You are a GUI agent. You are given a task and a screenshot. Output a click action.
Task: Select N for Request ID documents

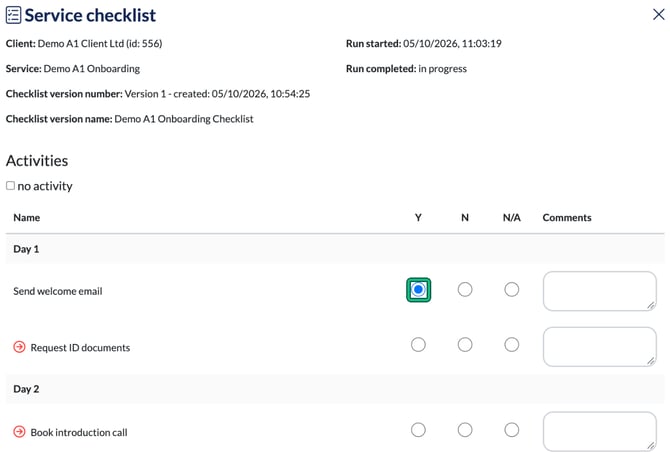(x=465, y=345)
